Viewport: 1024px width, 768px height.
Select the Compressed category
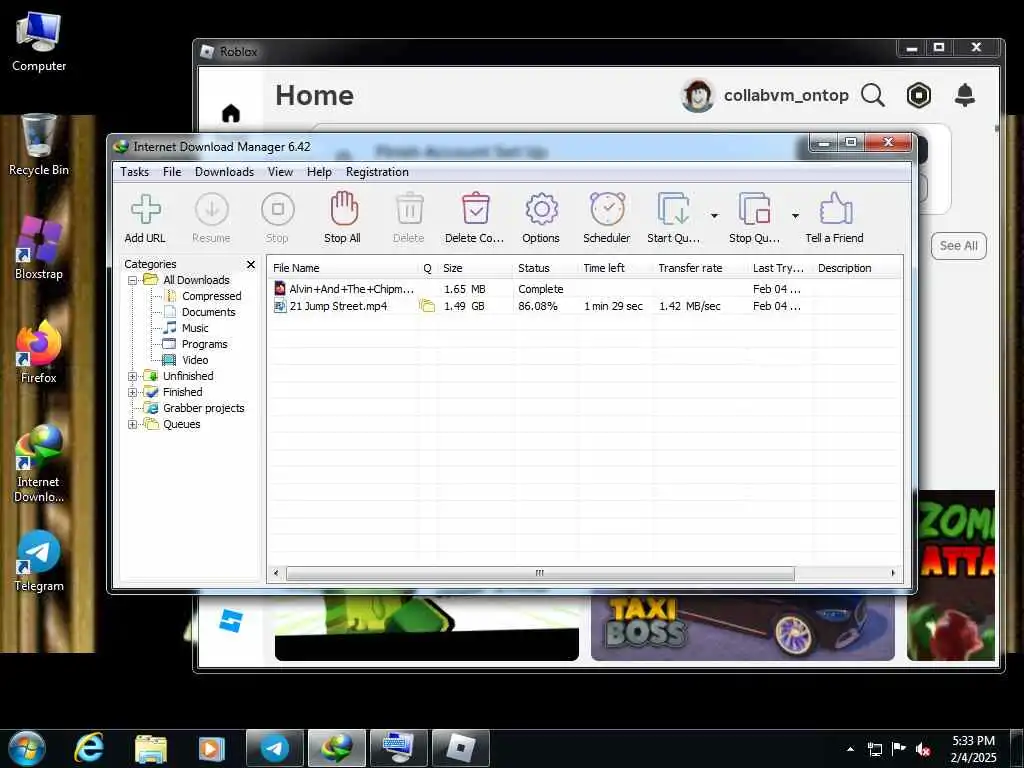click(x=211, y=296)
